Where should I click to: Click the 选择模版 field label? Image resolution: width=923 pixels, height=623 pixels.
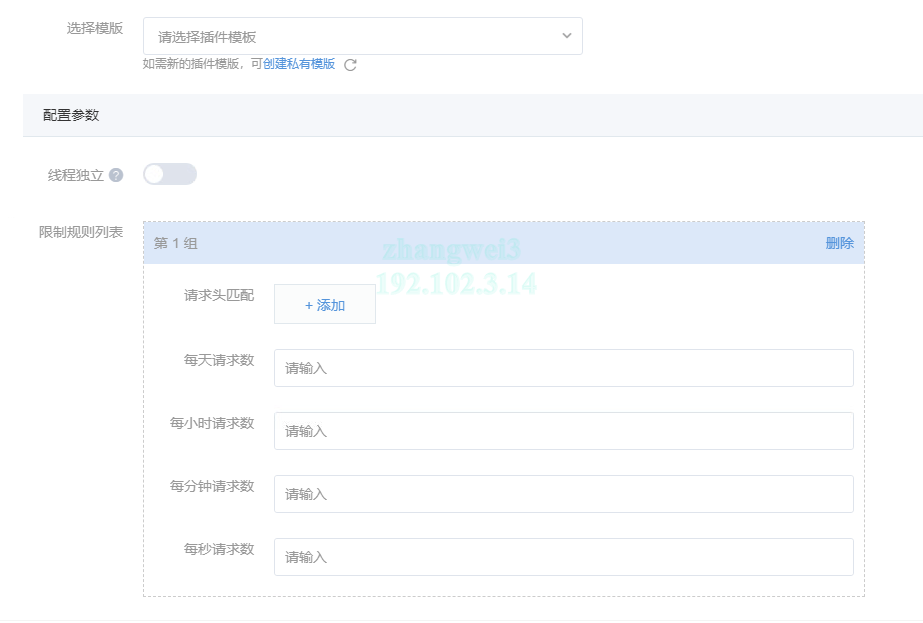click(x=95, y=28)
